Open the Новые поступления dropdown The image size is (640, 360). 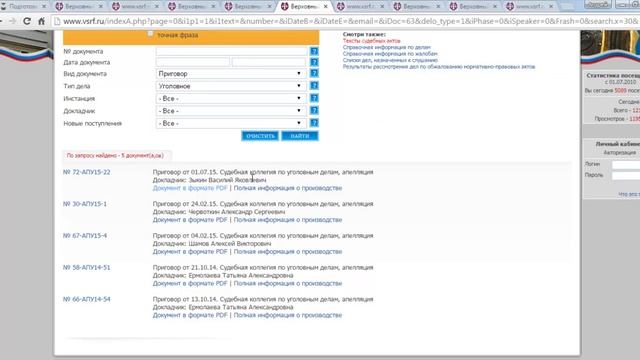231,123
